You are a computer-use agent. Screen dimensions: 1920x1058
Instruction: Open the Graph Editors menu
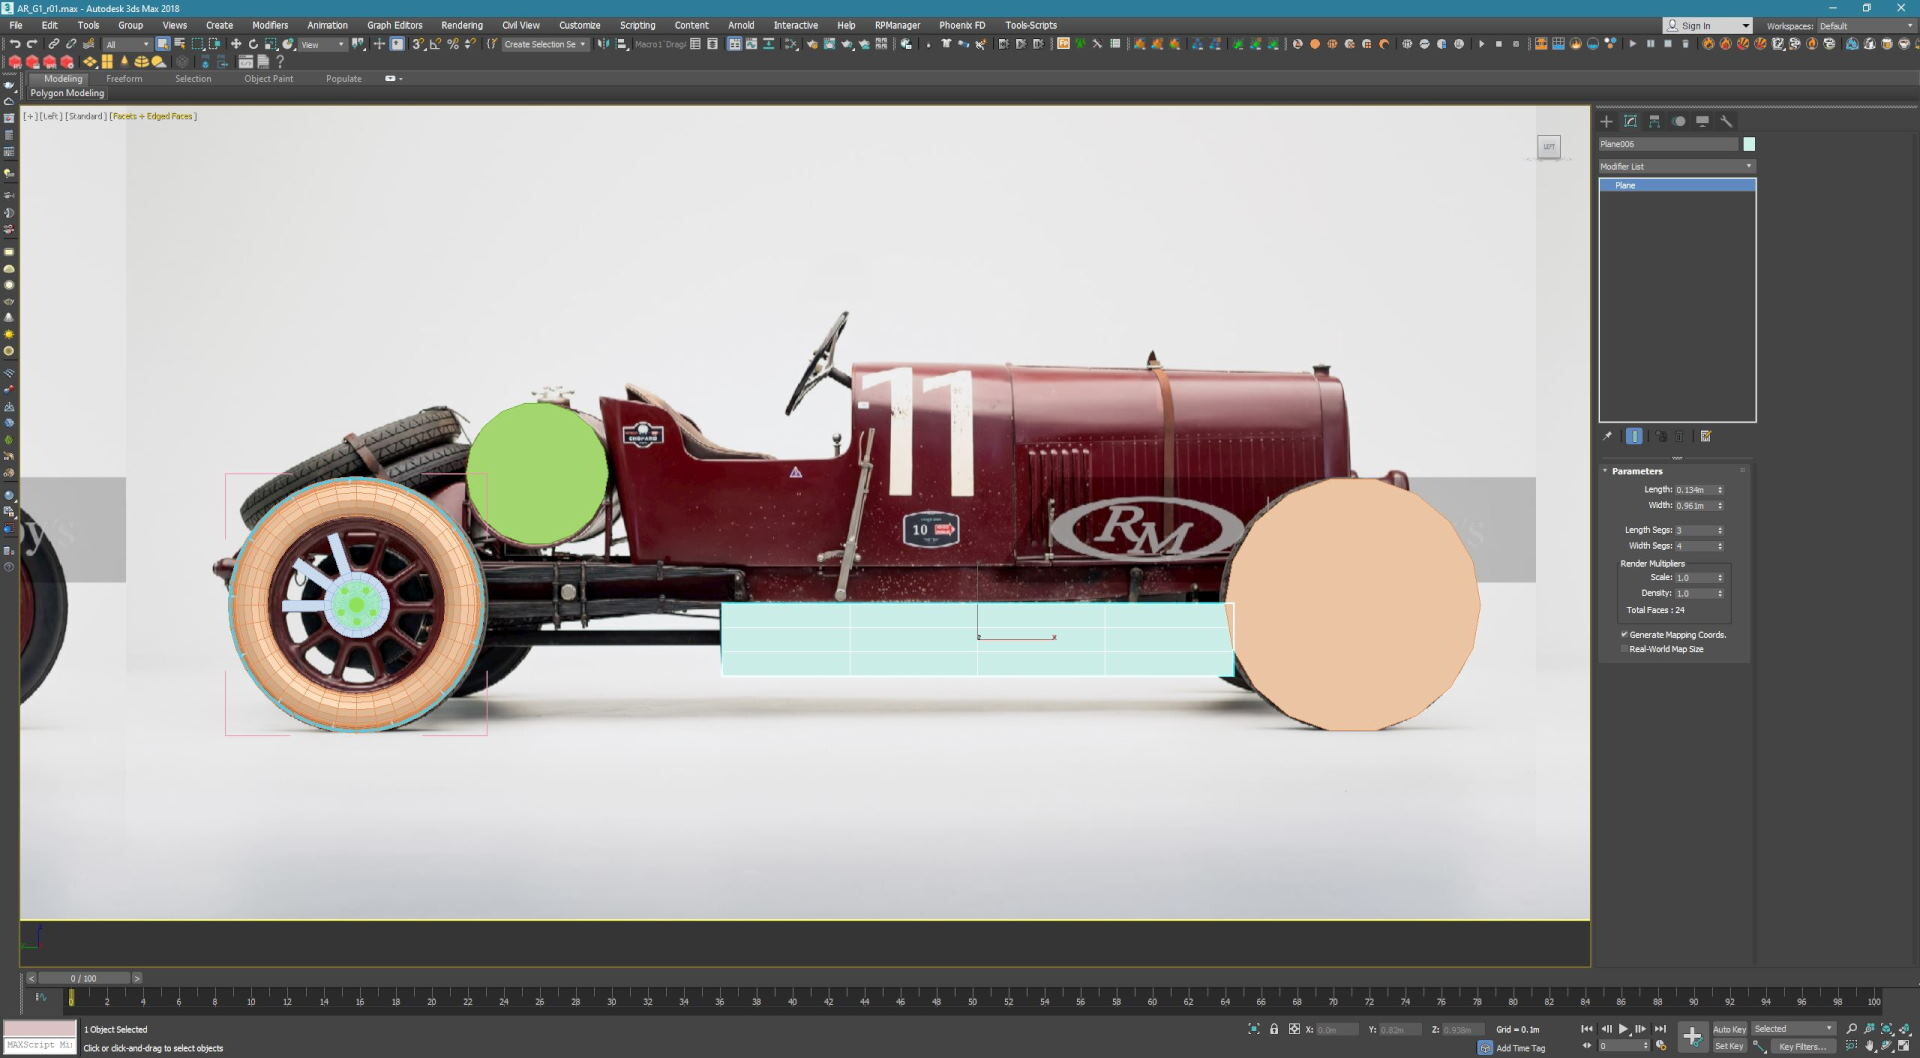pyautogui.click(x=395, y=25)
